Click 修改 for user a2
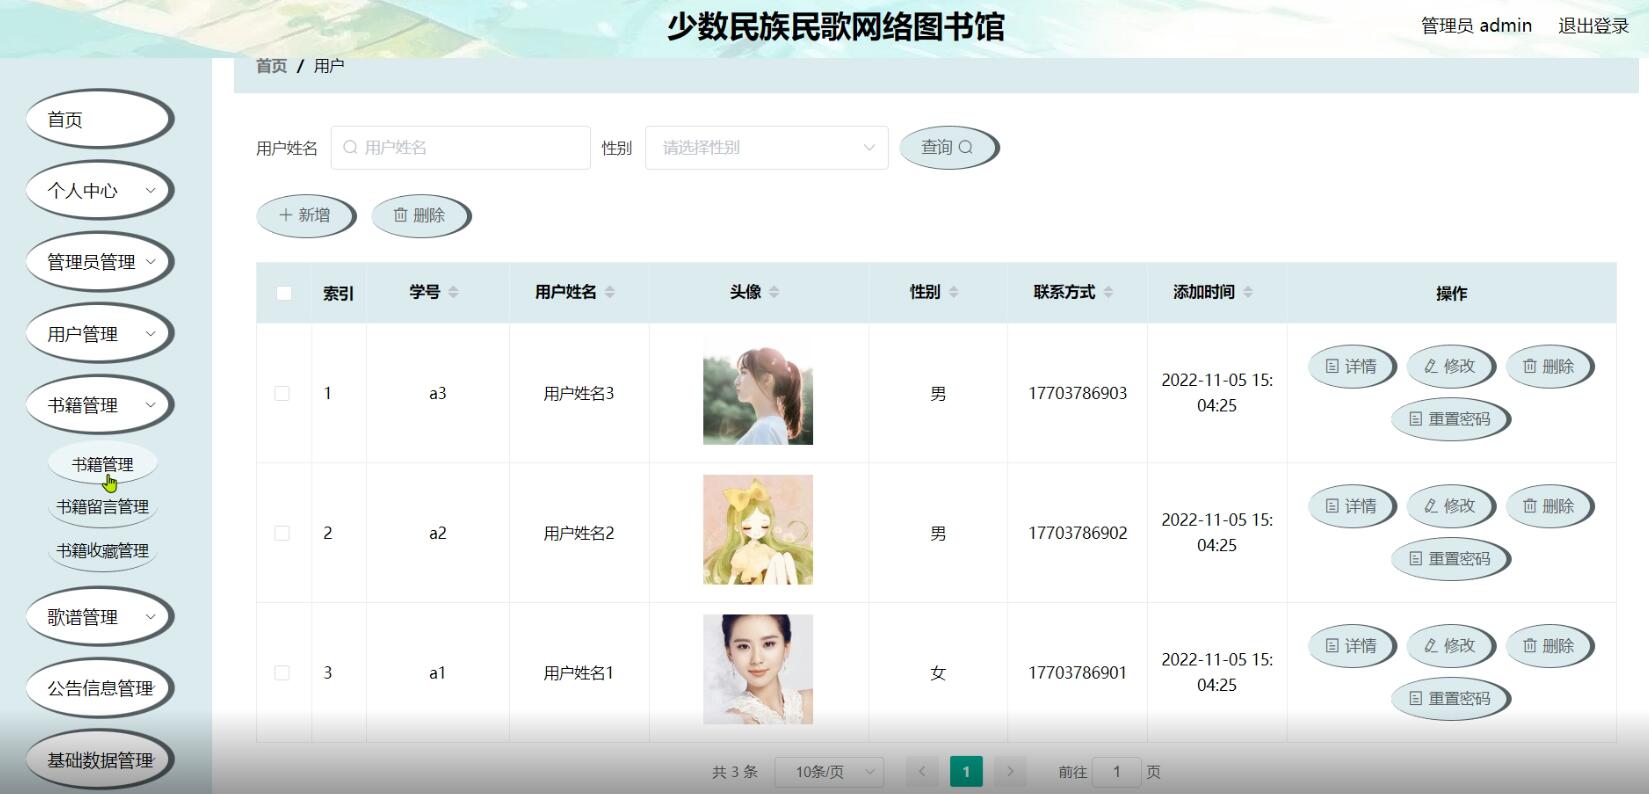The width and height of the screenshot is (1649, 794). click(x=1450, y=507)
